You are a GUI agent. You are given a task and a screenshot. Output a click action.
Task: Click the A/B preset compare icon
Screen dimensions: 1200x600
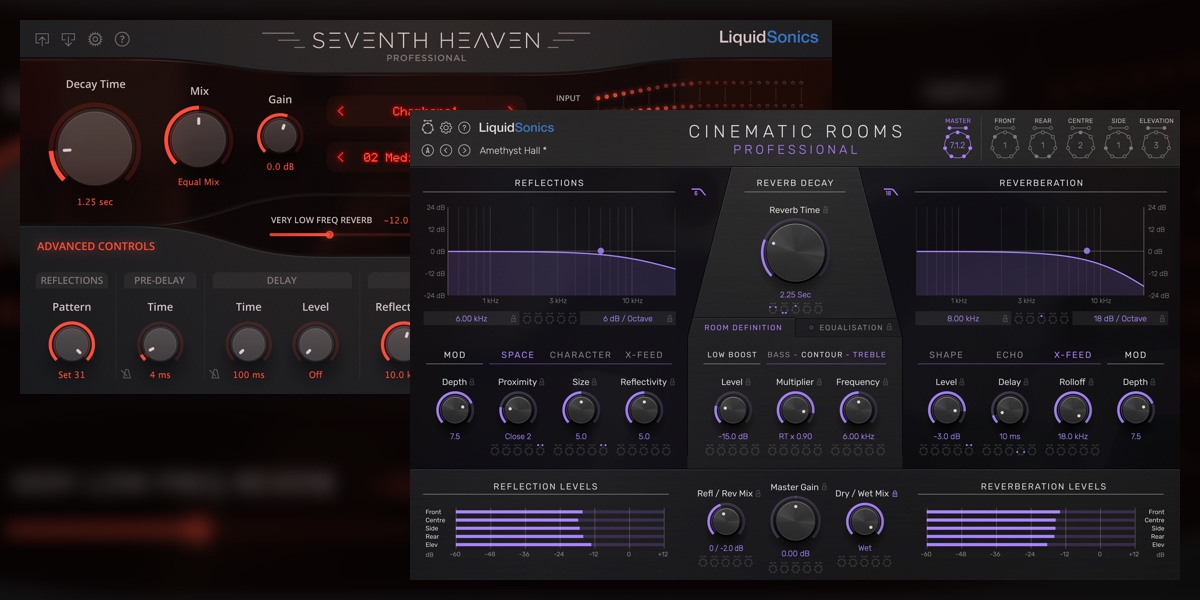(x=428, y=150)
